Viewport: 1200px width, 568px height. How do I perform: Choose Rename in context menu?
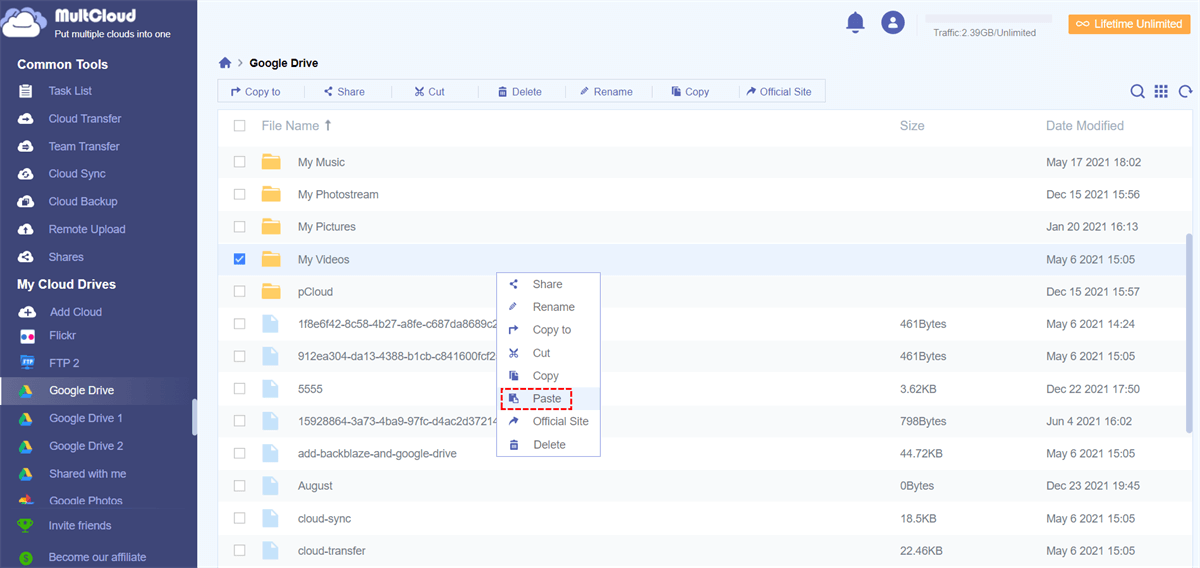coord(548,307)
